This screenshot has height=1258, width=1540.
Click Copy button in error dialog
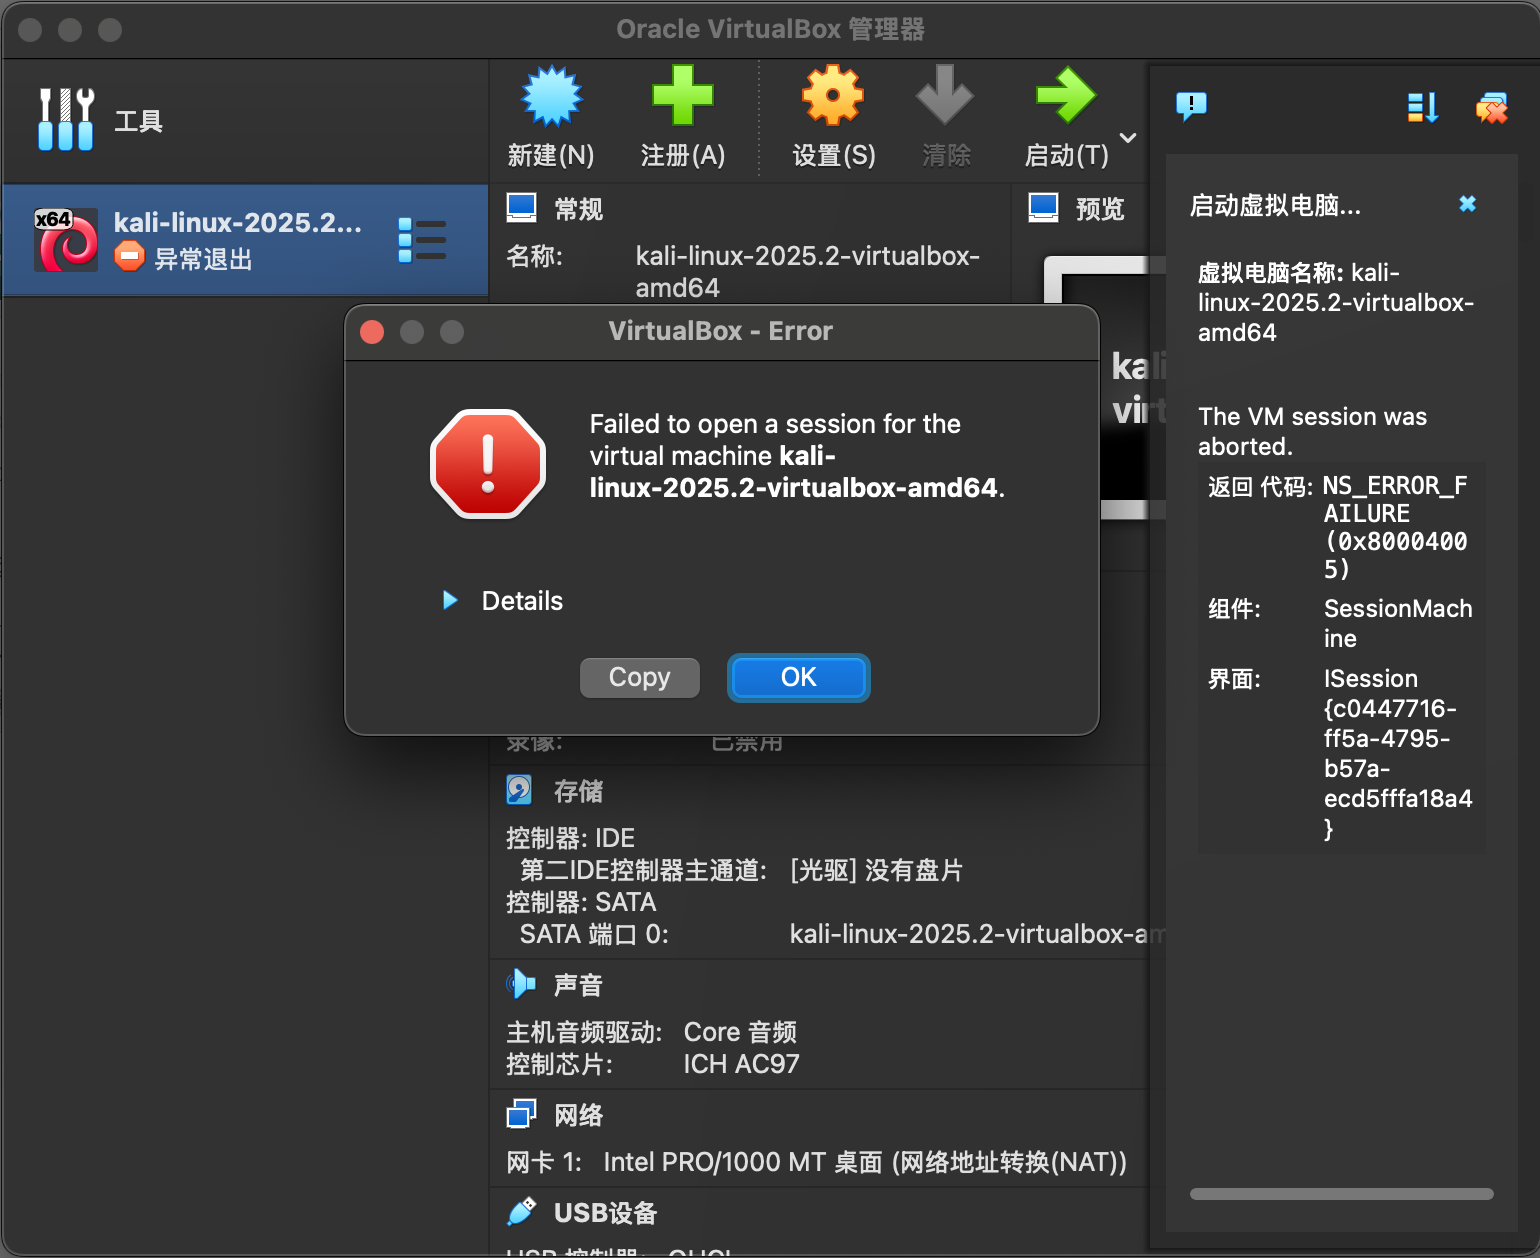pyautogui.click(x=640, y=677)
